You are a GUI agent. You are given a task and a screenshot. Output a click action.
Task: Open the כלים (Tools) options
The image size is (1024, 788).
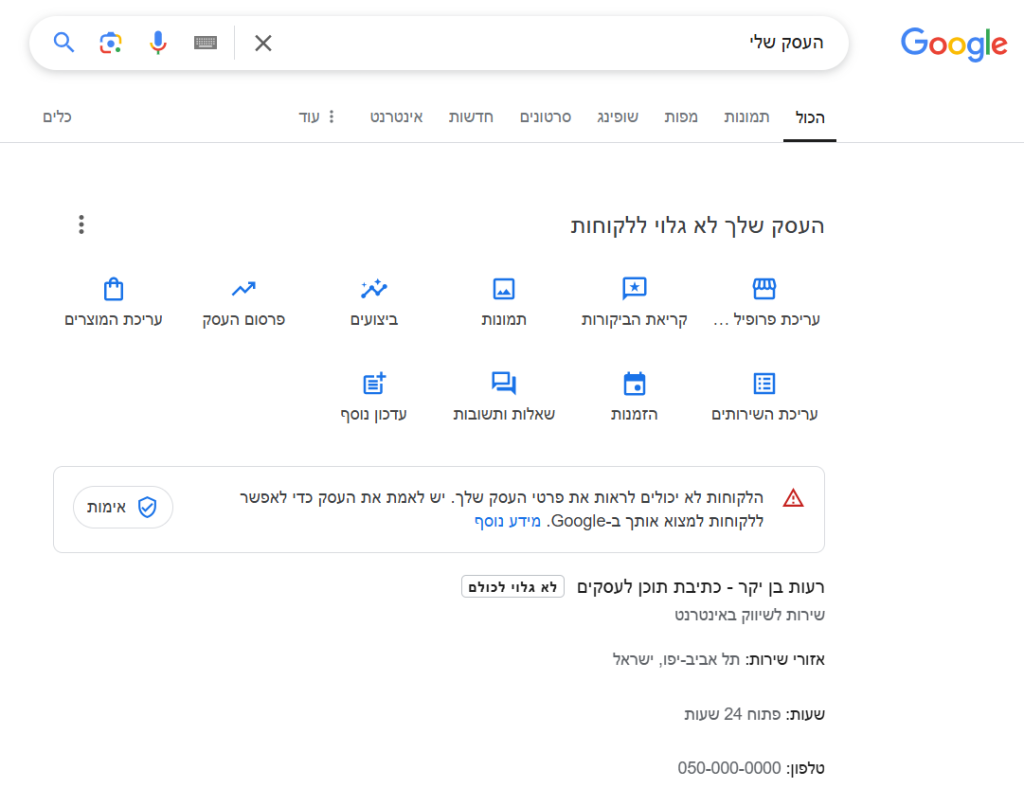[x=57, y=117]
